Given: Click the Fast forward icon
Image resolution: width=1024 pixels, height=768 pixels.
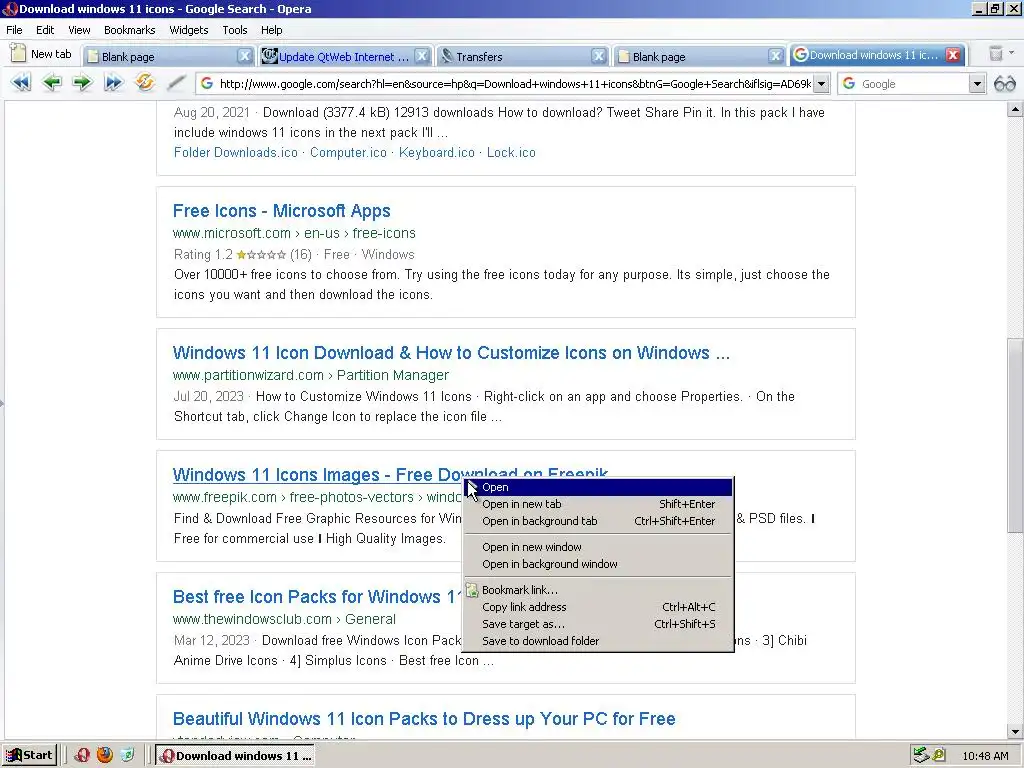Looking at the screenshot, I should pyautogui.click(x=113, y=83).
